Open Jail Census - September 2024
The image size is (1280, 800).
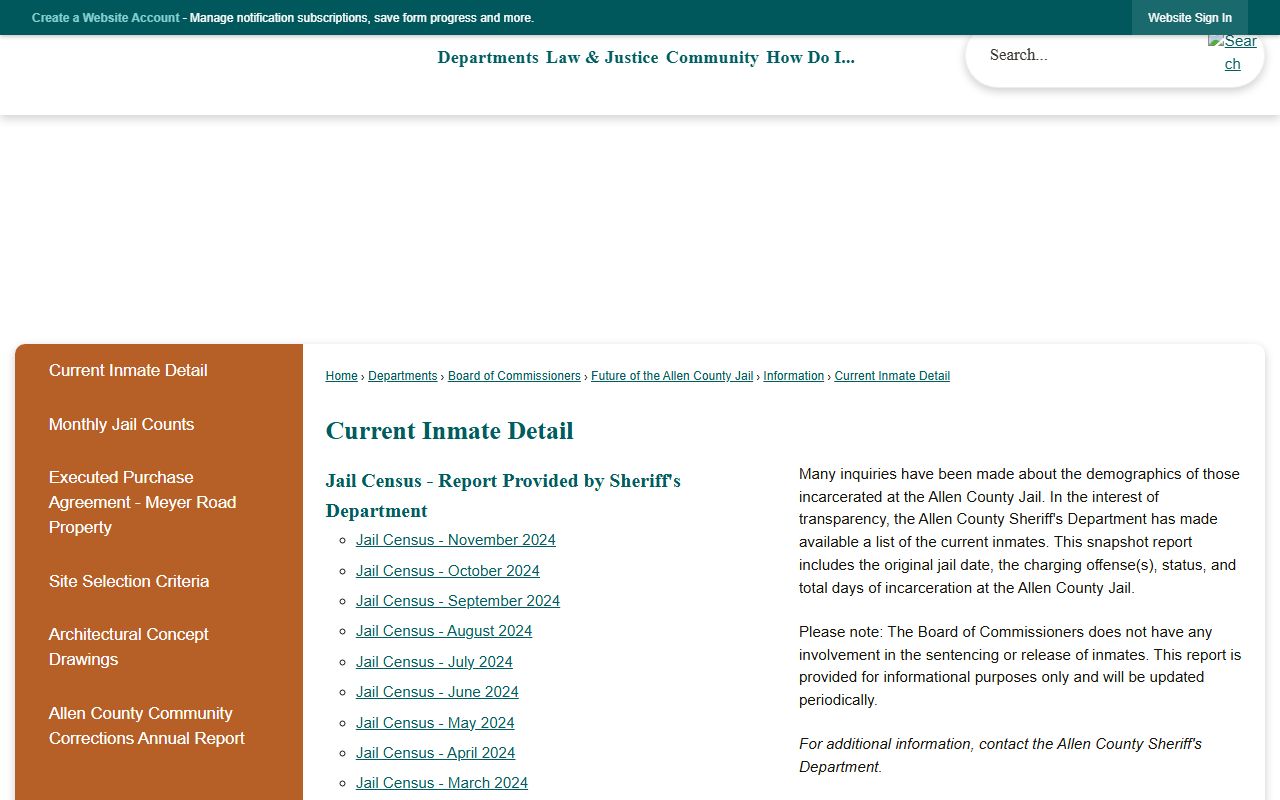click(x=458, y=601)
